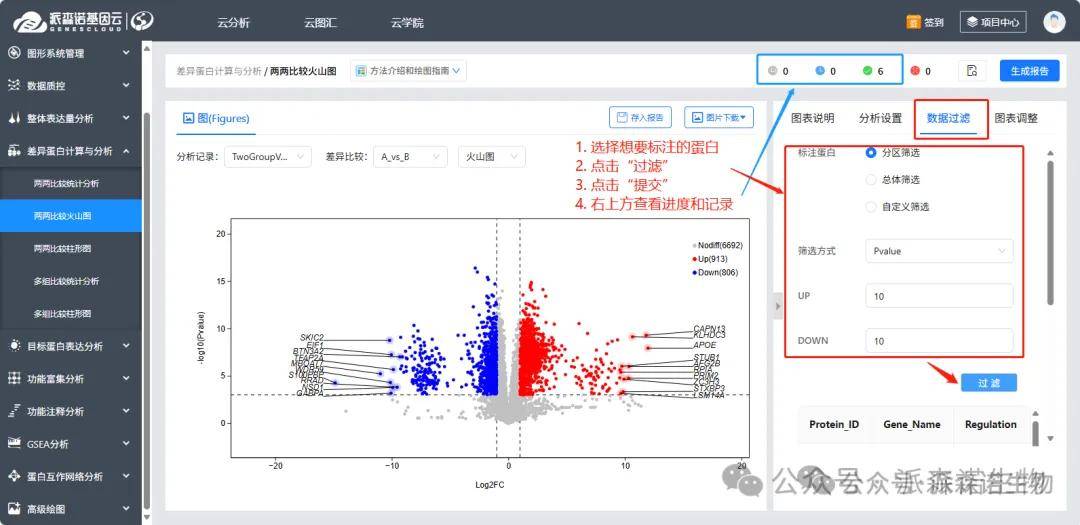Click the 生成报告 button
The height and width of the screenshot is (525, 1080).
pos(1029,71)
